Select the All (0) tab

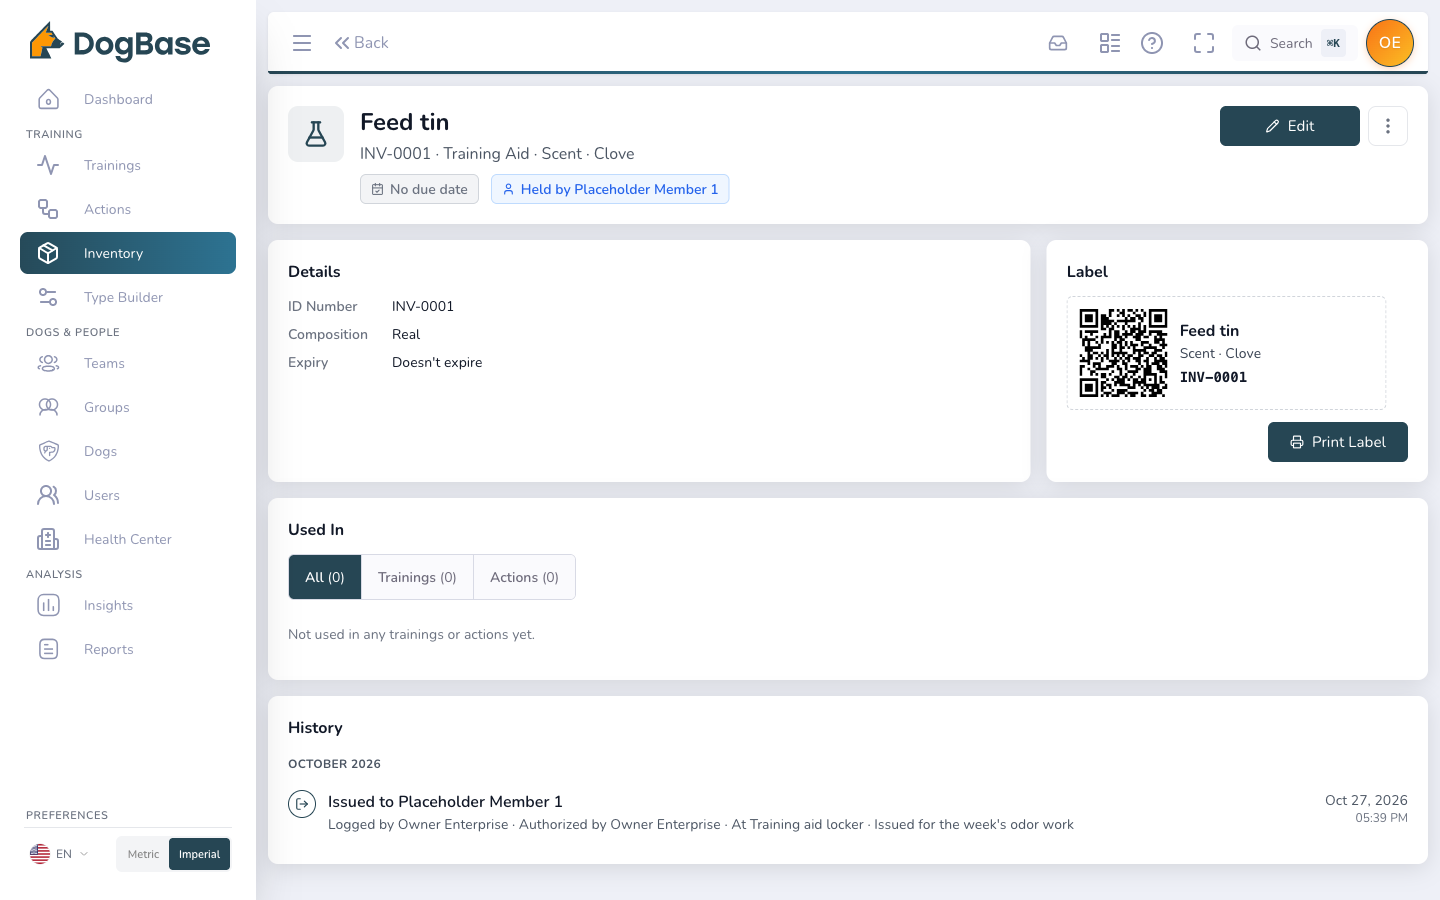pos(325,577)
